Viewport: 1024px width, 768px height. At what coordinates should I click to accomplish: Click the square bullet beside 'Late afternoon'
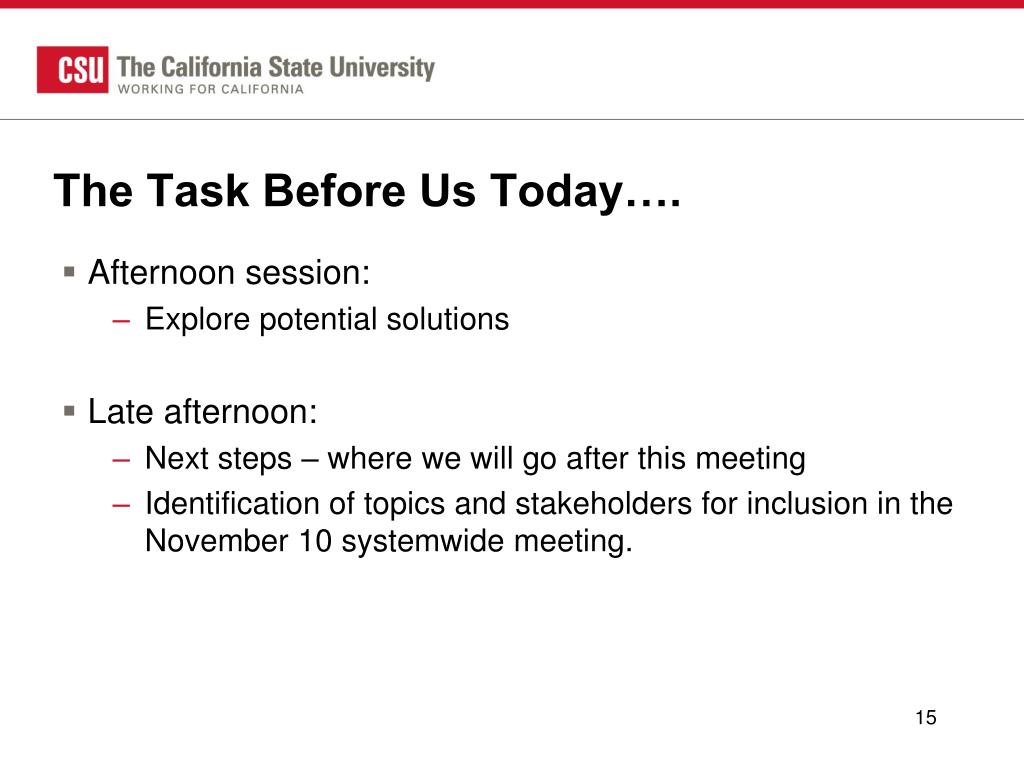(x=69, y=411)
